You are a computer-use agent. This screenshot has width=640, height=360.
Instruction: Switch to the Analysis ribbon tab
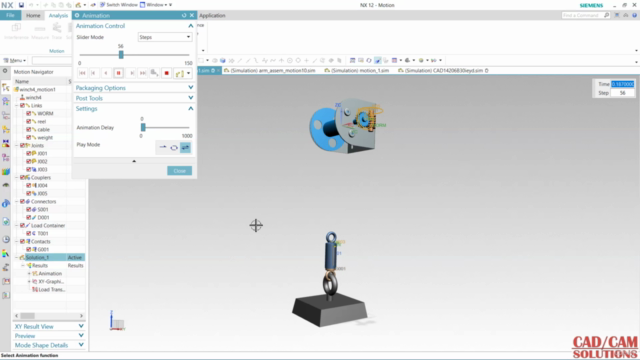[x=58, y=15]
